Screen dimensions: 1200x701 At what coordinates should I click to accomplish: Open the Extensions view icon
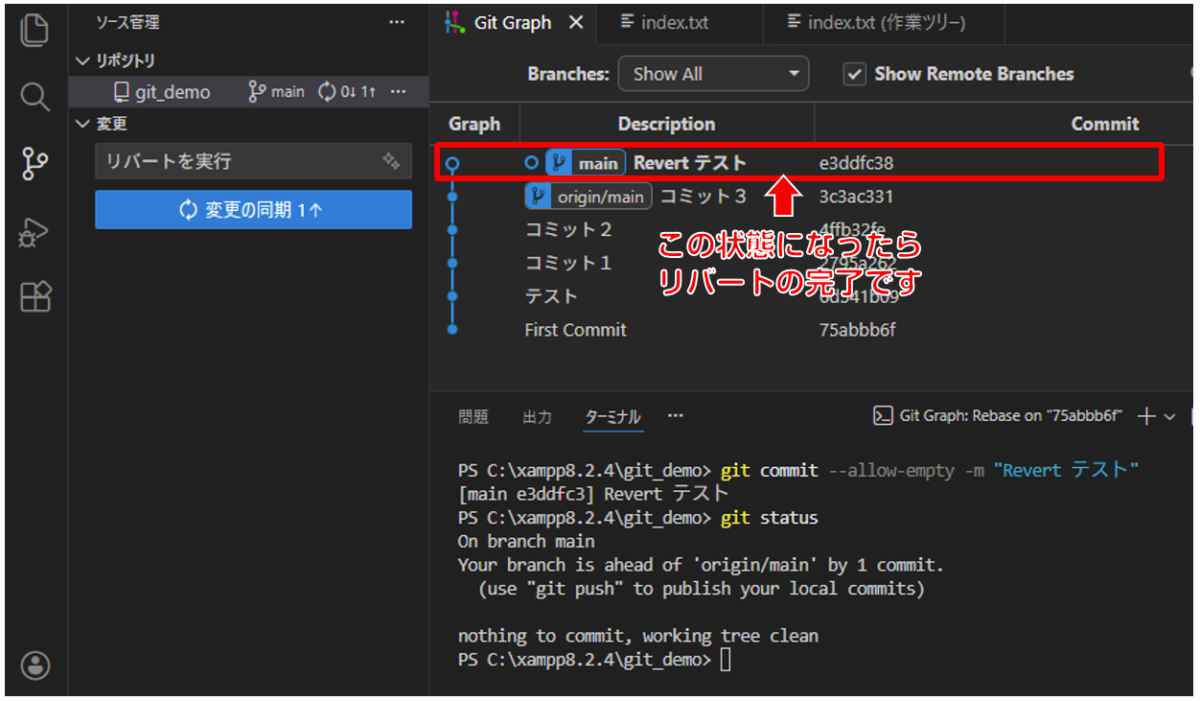(34, 297)
